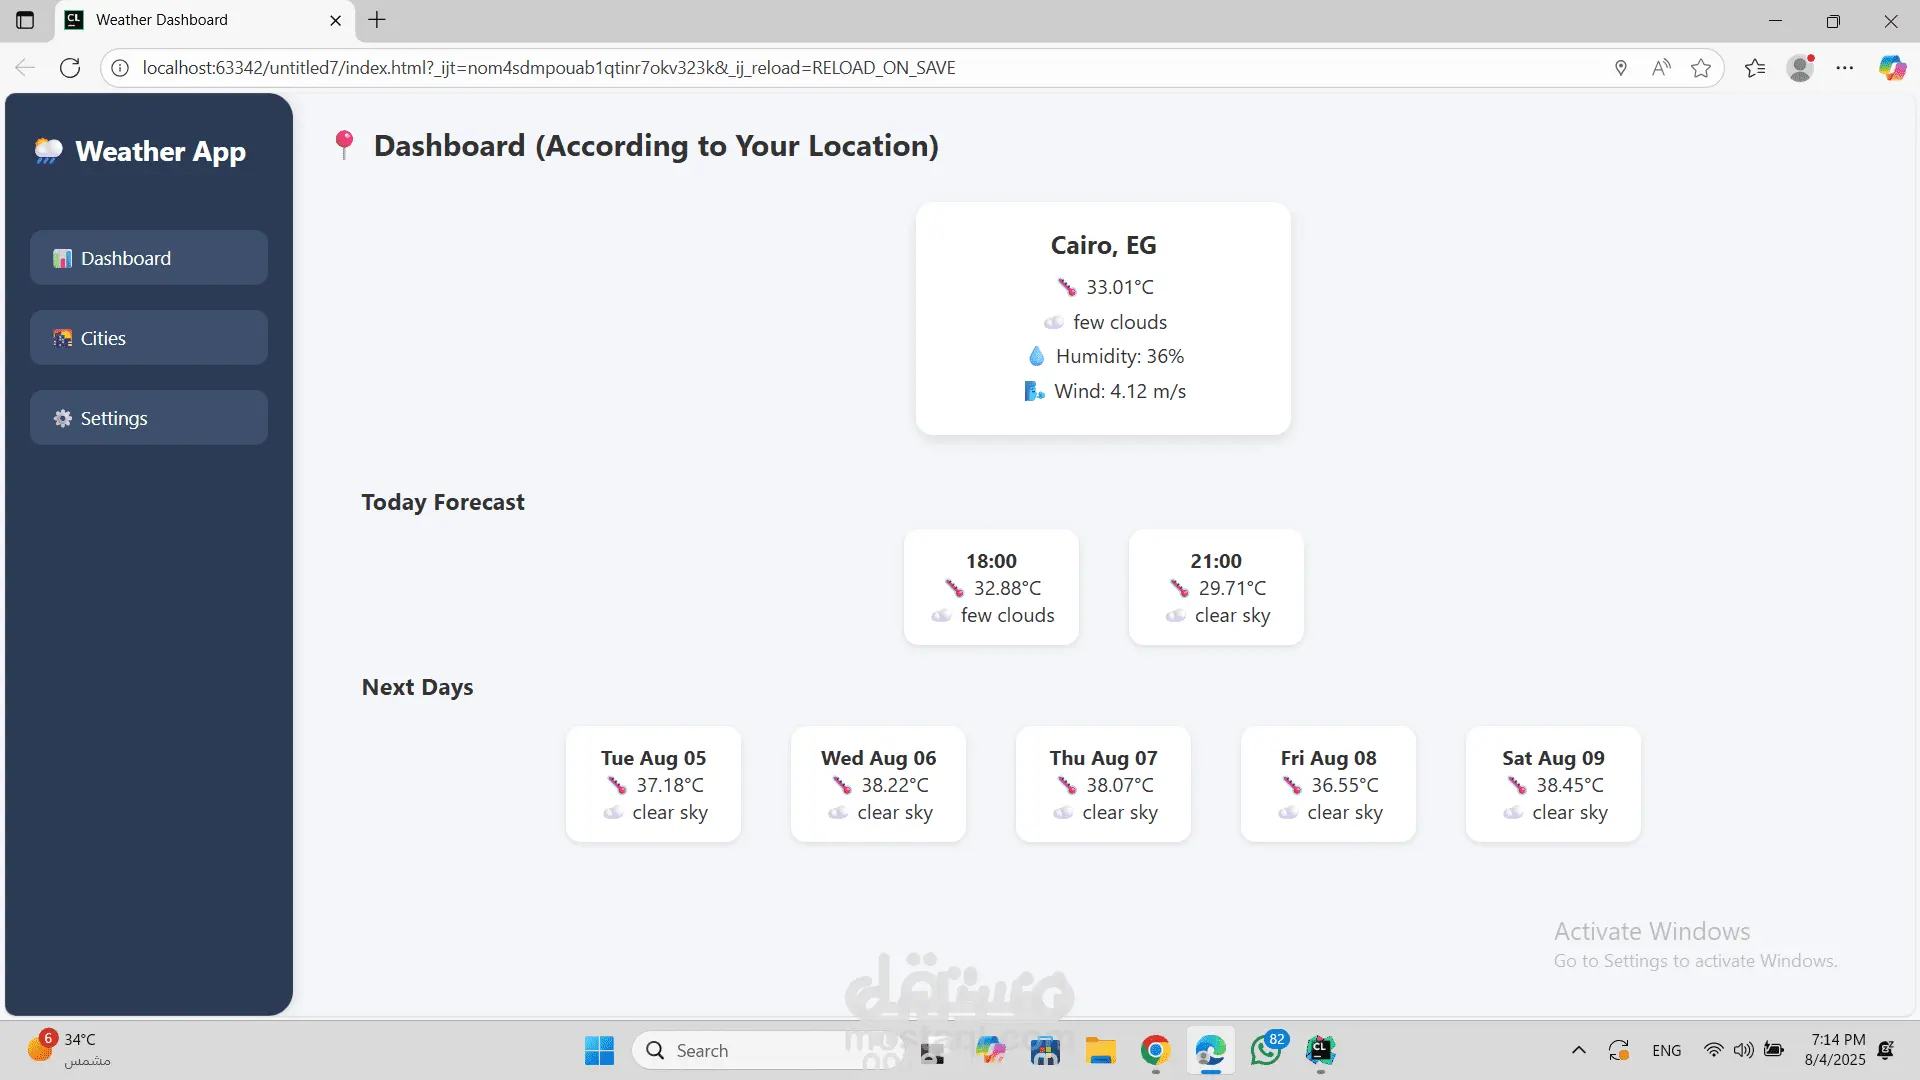
Task: Open the Copilot icon in browser toolbar
Action: coord(1891,68)
